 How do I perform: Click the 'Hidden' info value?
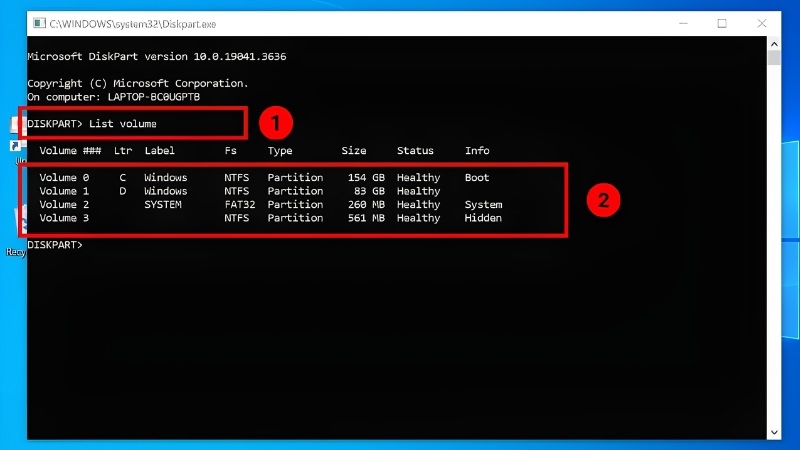483,218
